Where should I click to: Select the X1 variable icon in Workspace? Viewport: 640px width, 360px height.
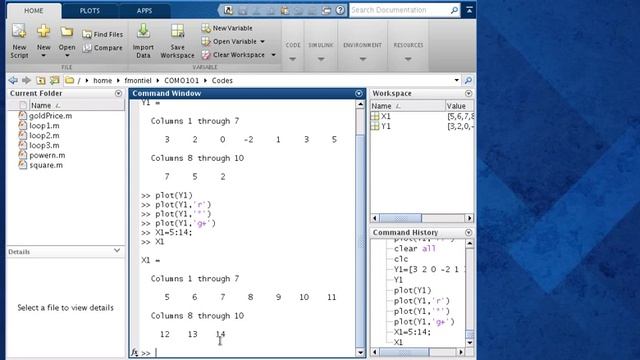point(375,116)
